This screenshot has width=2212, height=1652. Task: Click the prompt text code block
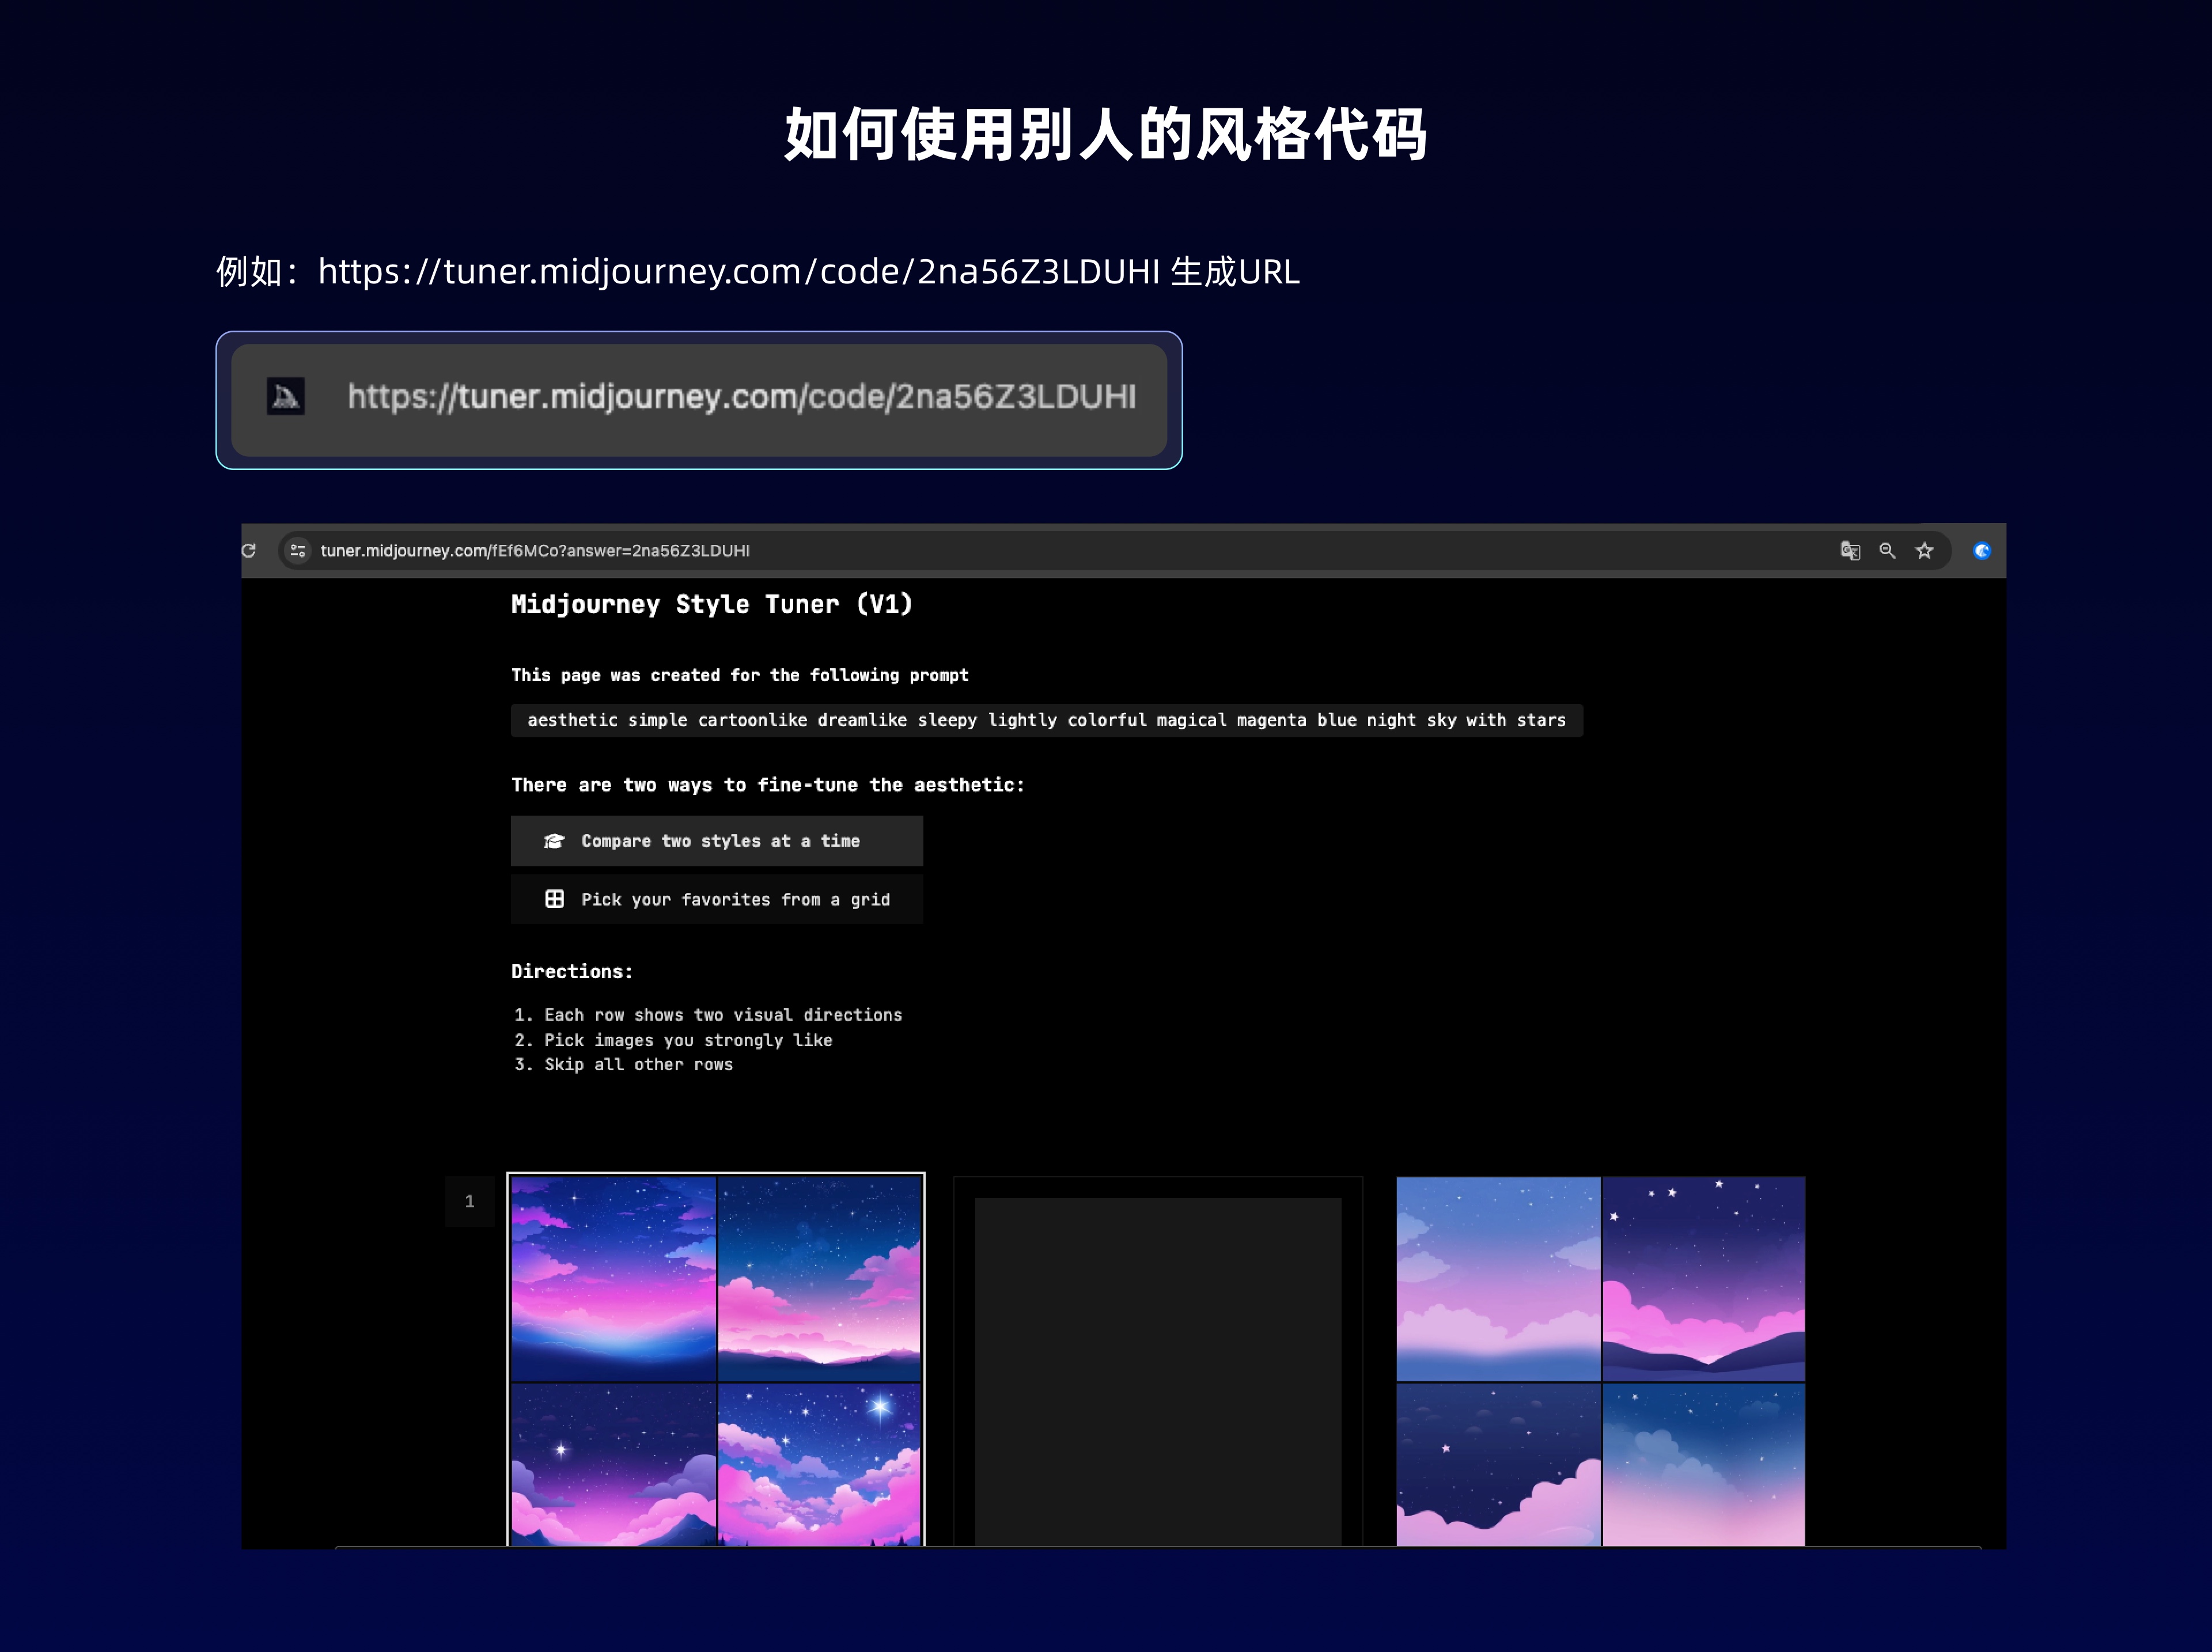[x=1046, y=720]
